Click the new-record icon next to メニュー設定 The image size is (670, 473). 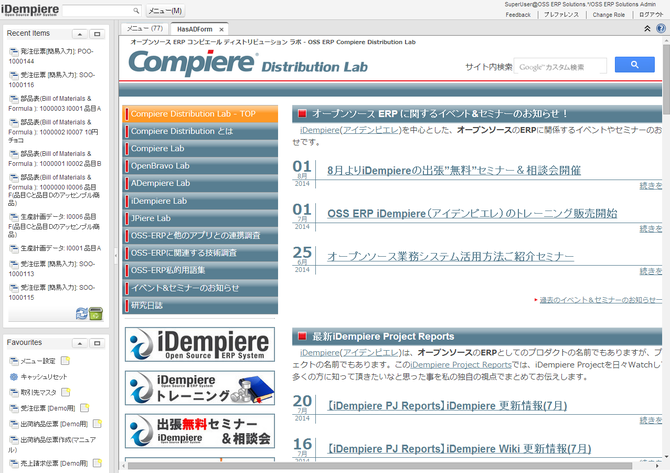(65, 361)
